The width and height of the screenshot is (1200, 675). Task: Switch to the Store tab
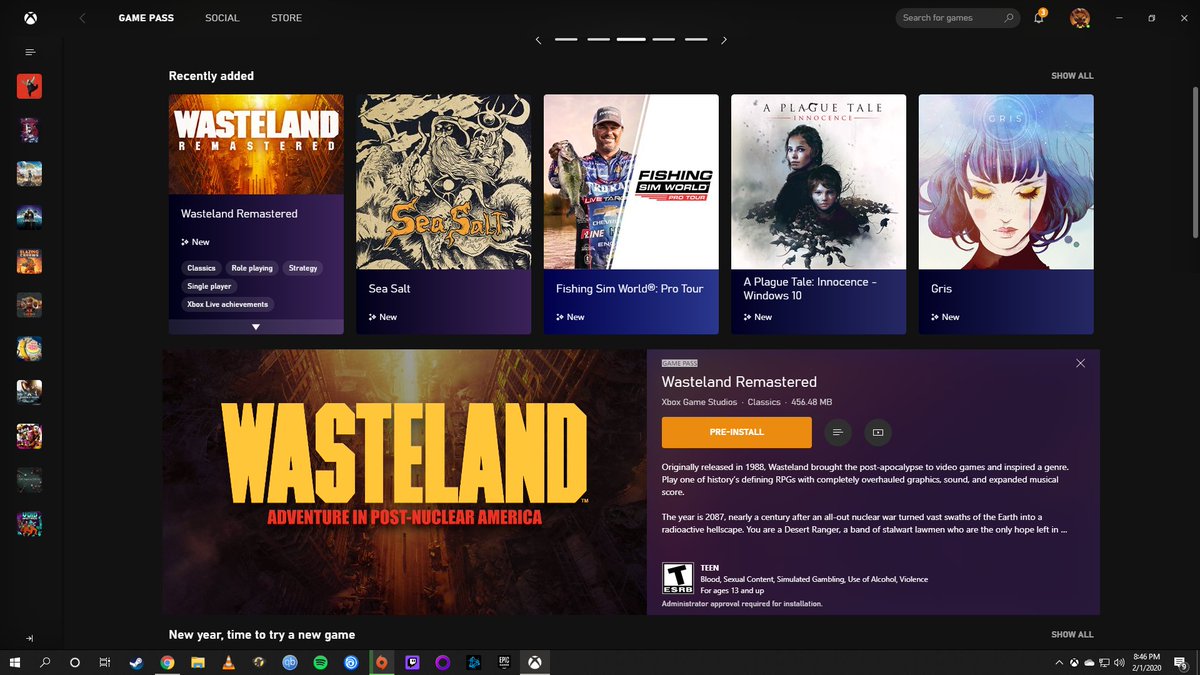pyautogui.click(x=286, y=18)
